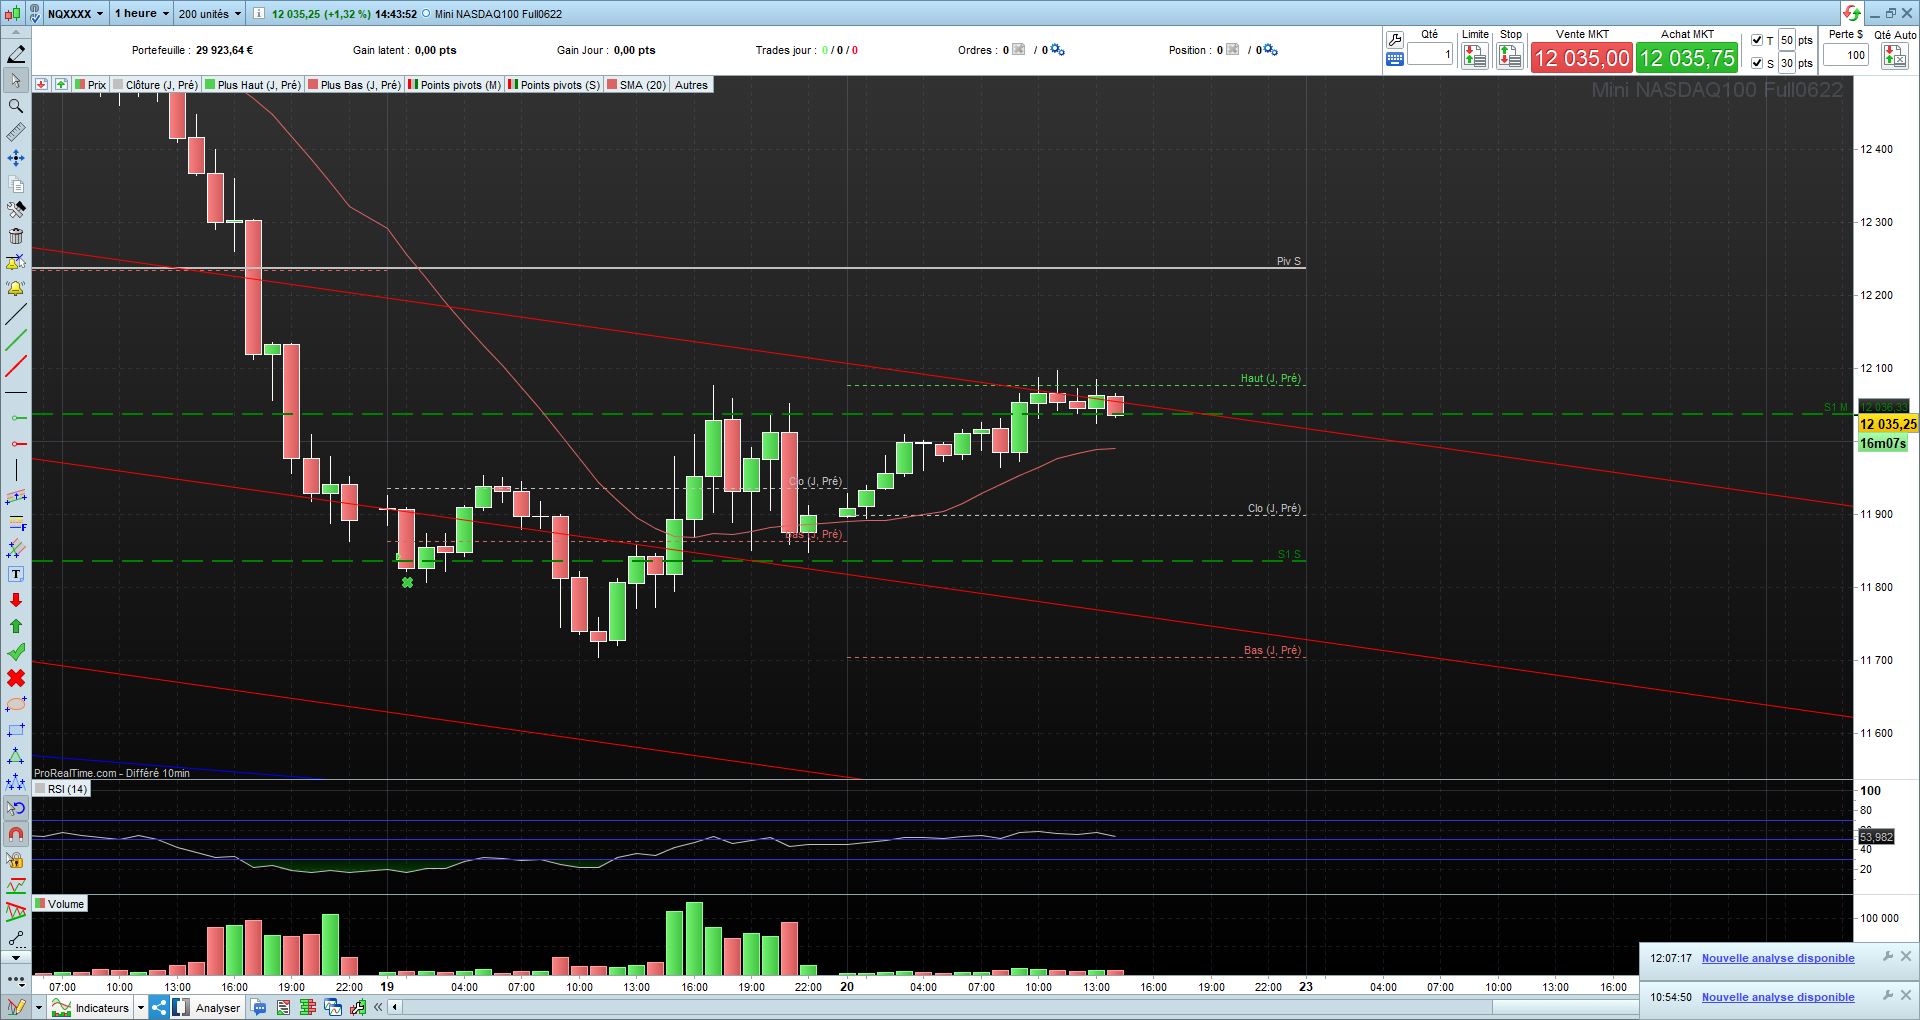The height and width of the screenshot is (1020, 1920).
Task: Select the magnet snap tool
Action: pos(16,834)
